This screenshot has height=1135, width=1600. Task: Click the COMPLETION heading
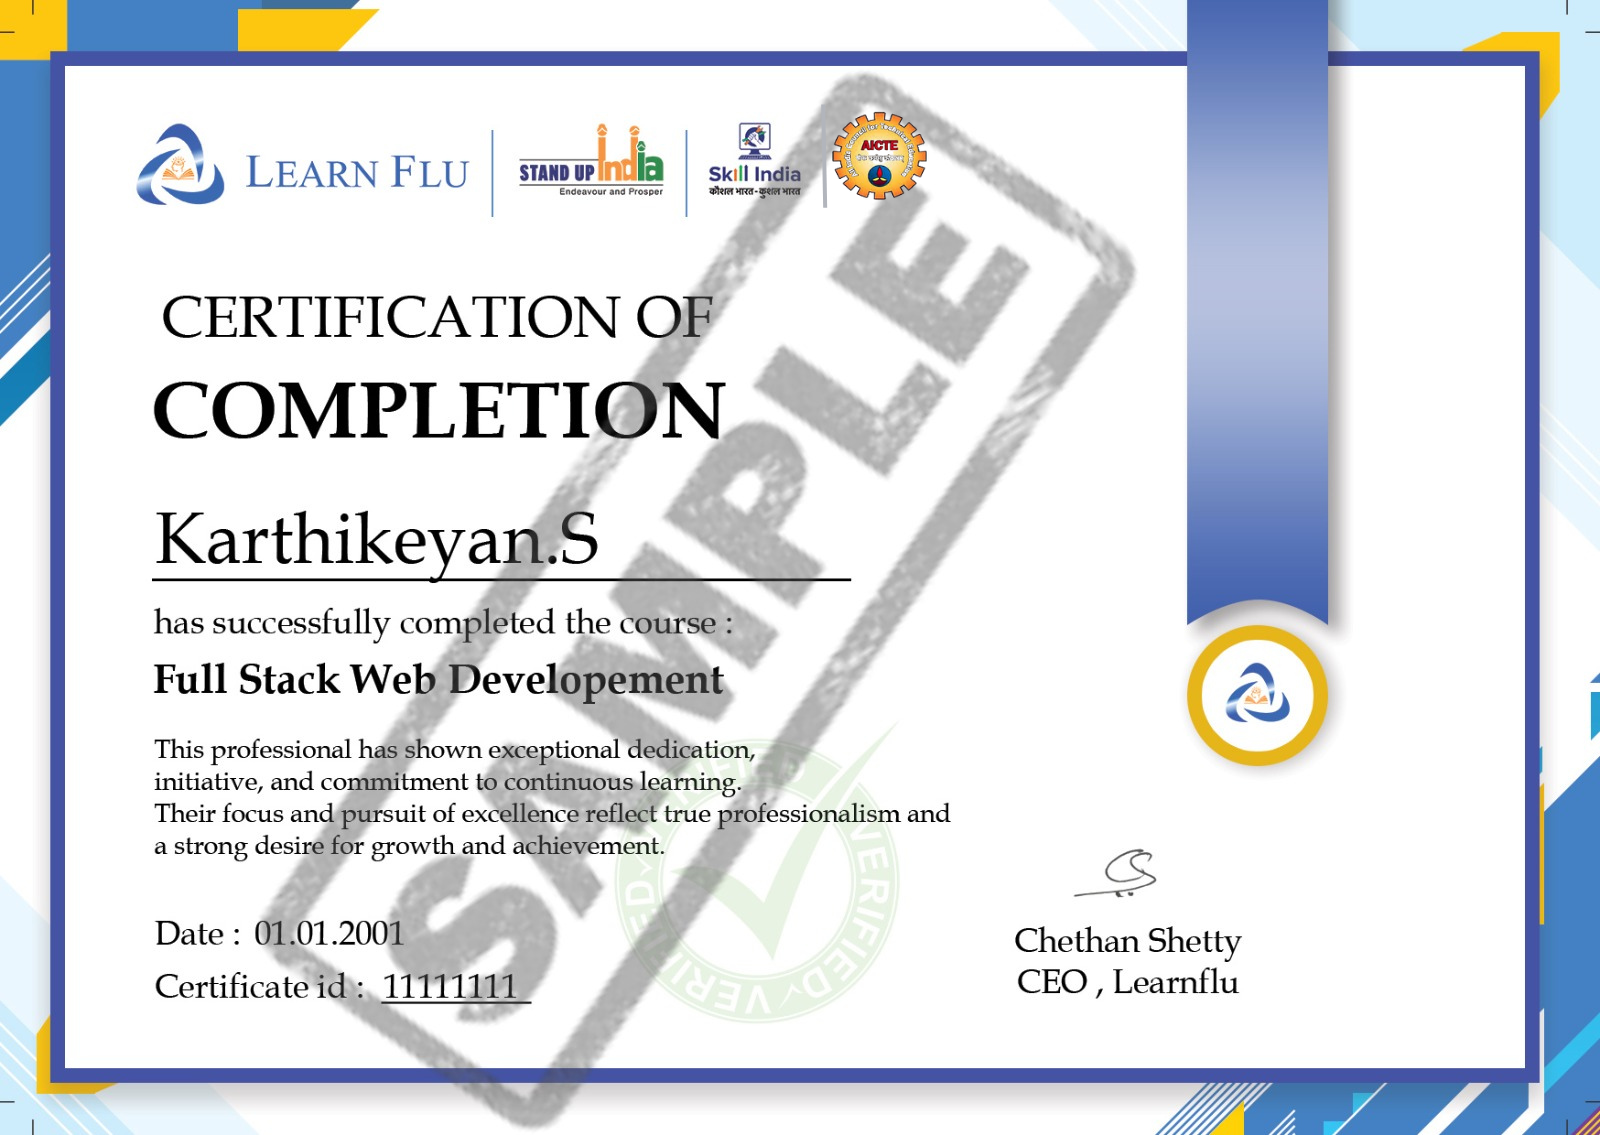pos(438,410)
